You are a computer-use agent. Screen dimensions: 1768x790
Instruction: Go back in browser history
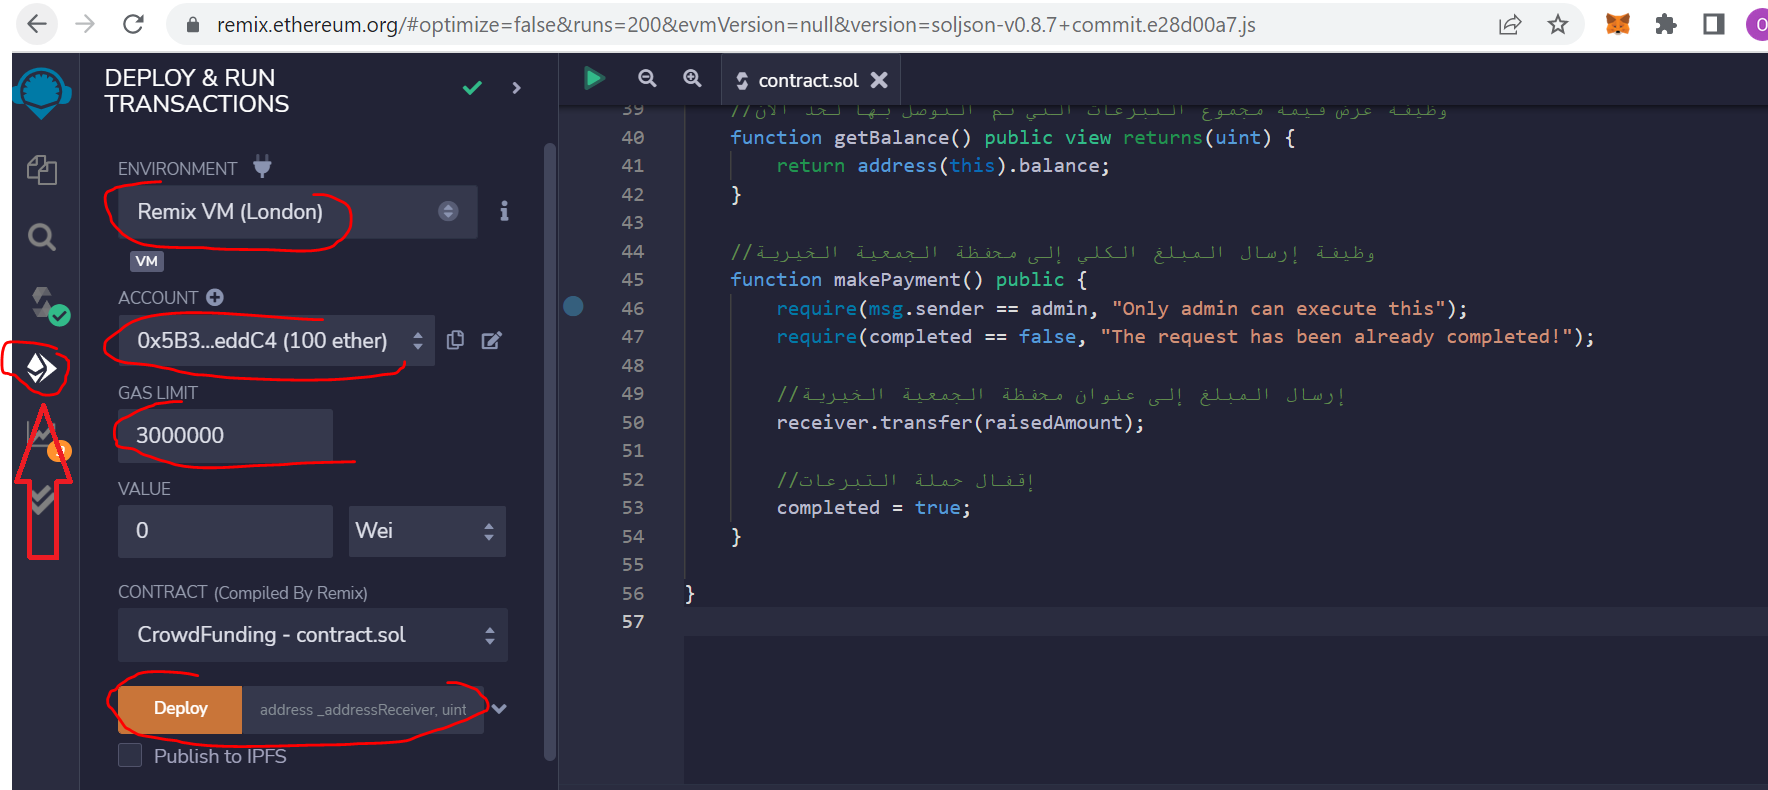(37, 24)
